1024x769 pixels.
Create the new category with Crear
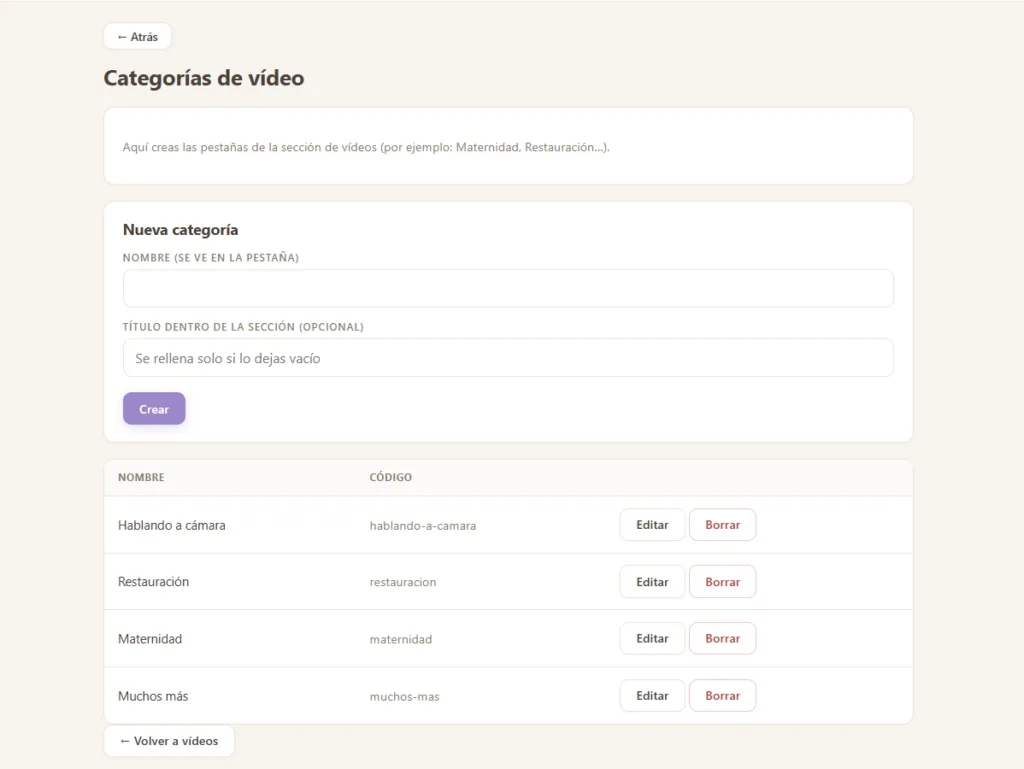point(154,409)
